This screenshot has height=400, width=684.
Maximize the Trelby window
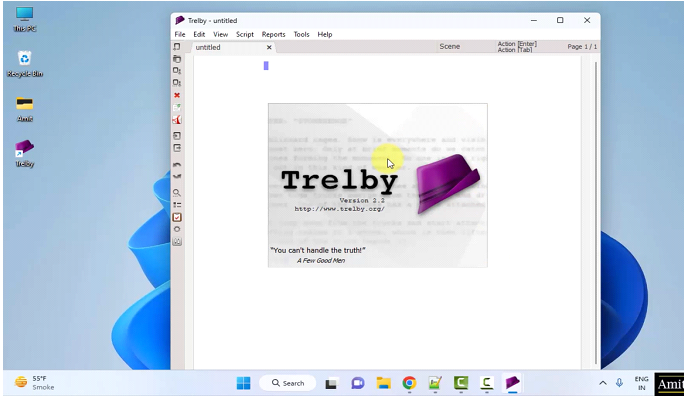click(x=560, y=21)
